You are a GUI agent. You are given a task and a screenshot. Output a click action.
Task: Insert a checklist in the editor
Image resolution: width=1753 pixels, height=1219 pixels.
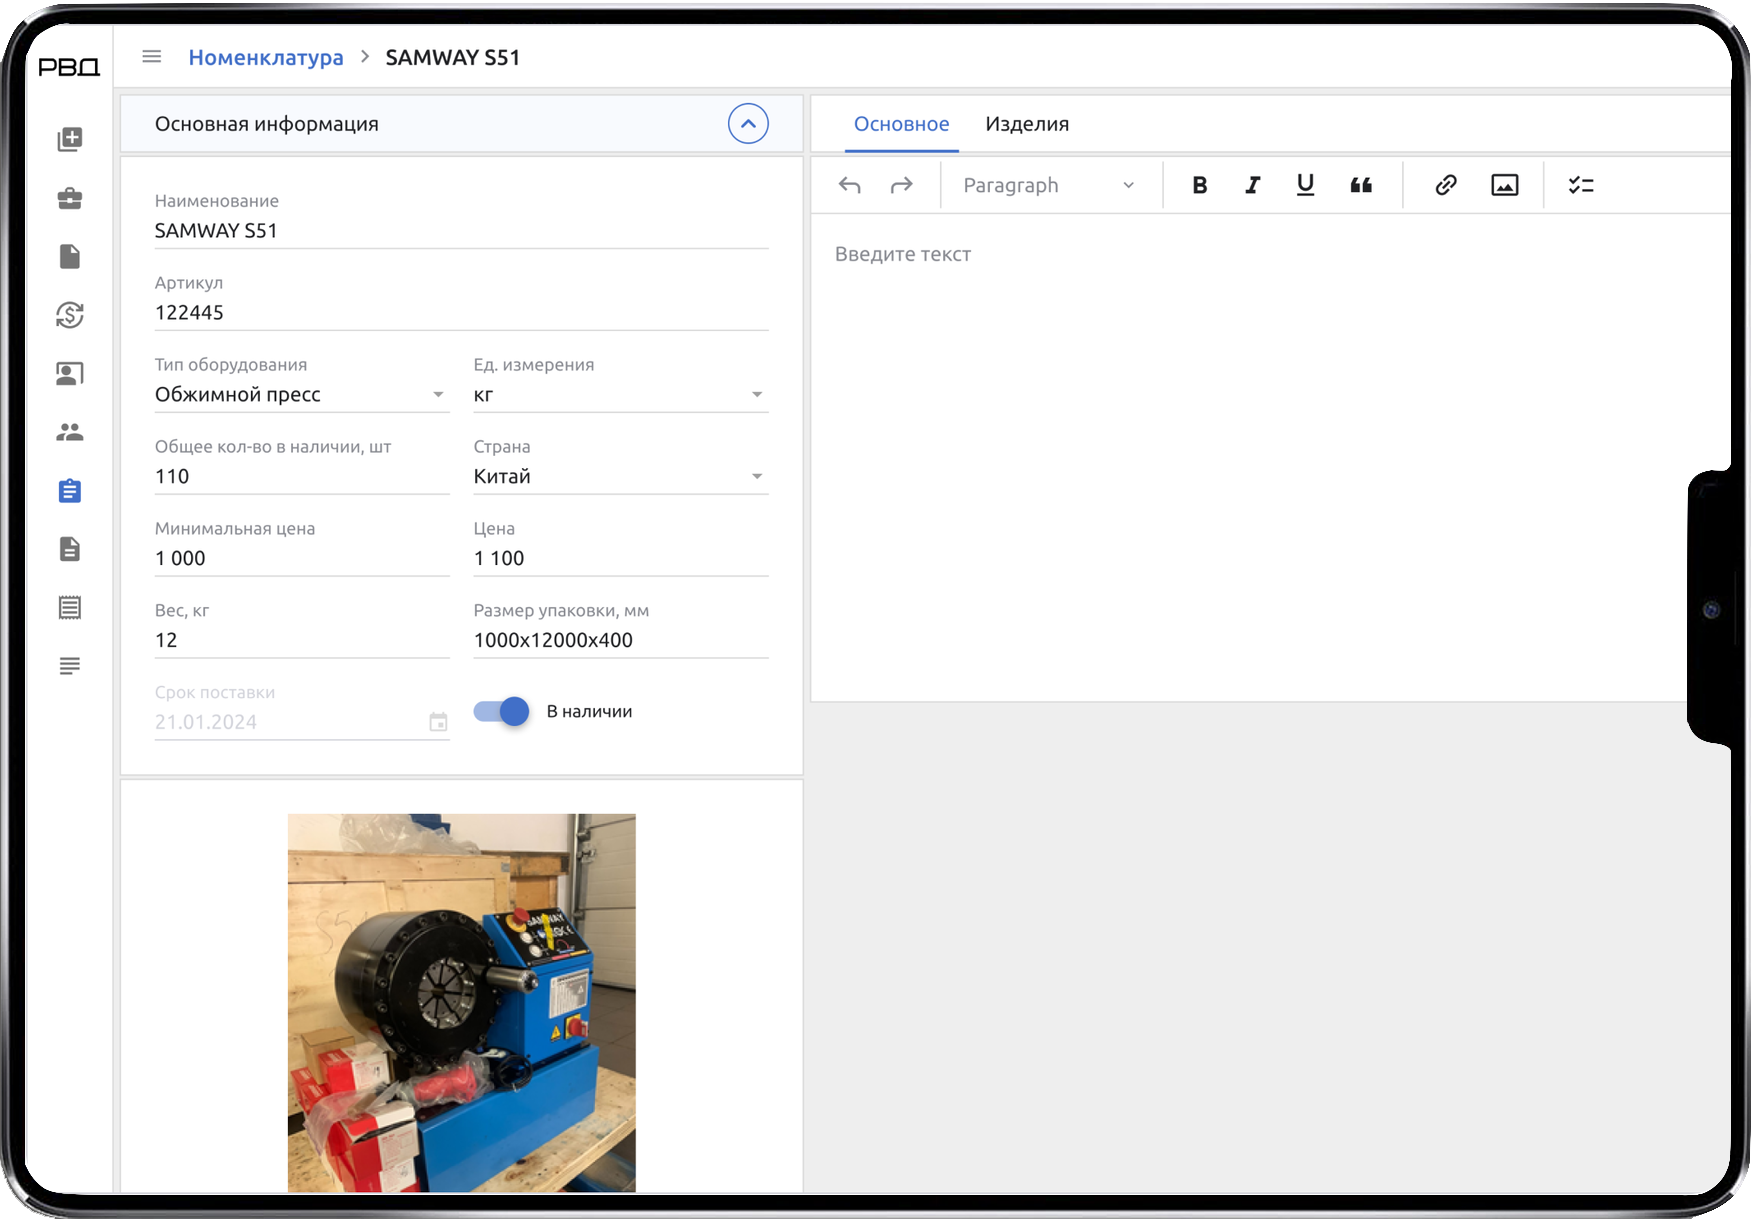coord(1581,185)
